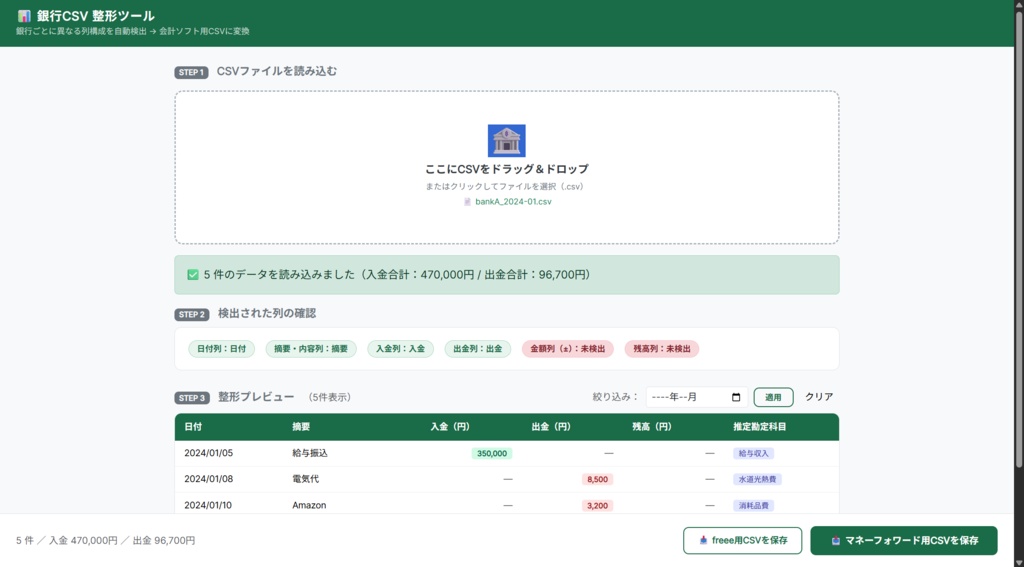Click the 残高（円） column header
1024x567 pixels.
click(652, 427)
